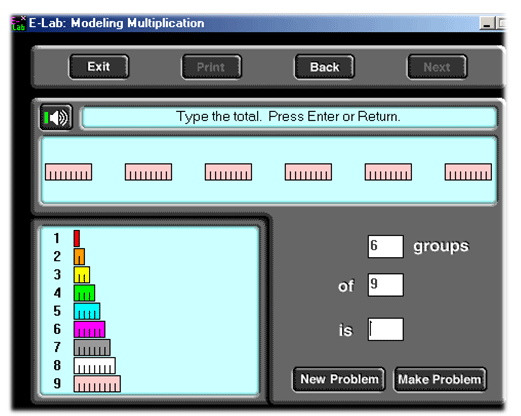This screenshot has height=416, width=521.
Task: Select the orange 2-unit rod
Action: coord(79,256)
